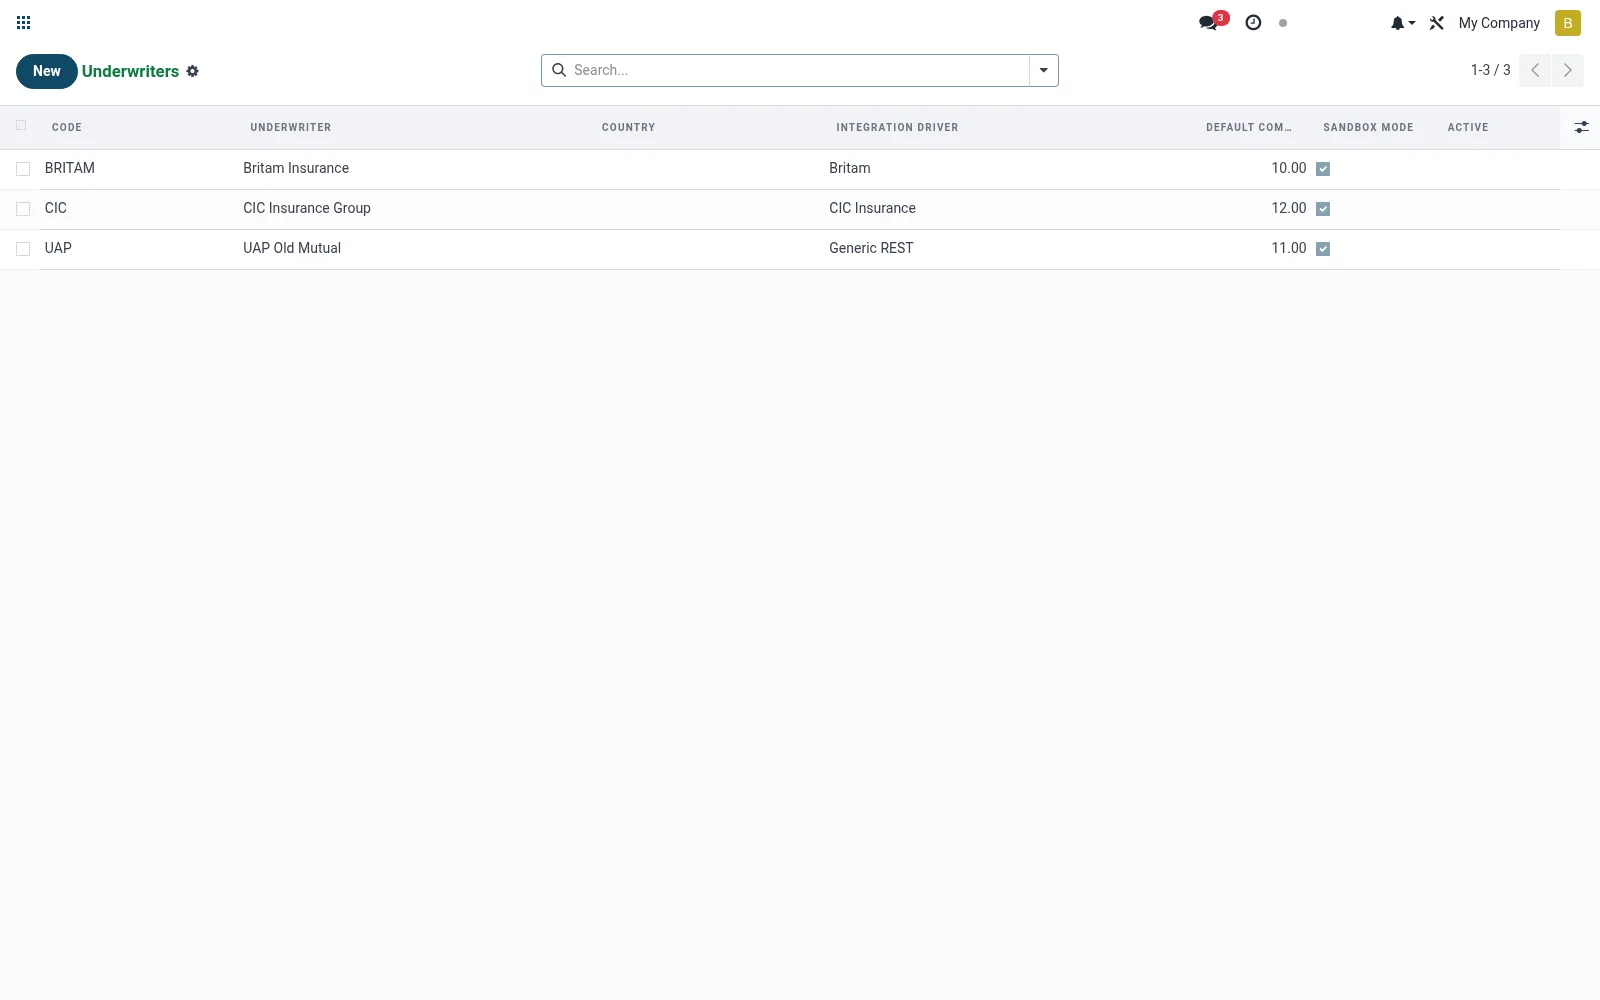Toggle sandbox mode for UAP Old Mutual

point(1323,249)
